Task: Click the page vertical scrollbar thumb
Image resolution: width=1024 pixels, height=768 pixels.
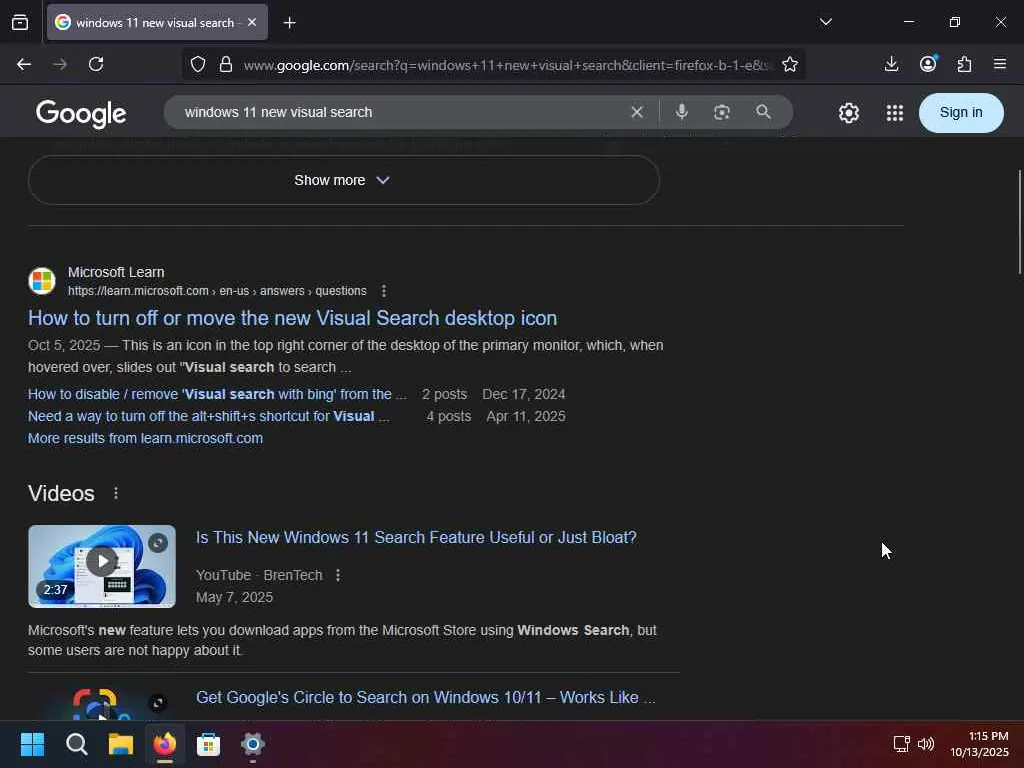Action: click(1019, 222)
